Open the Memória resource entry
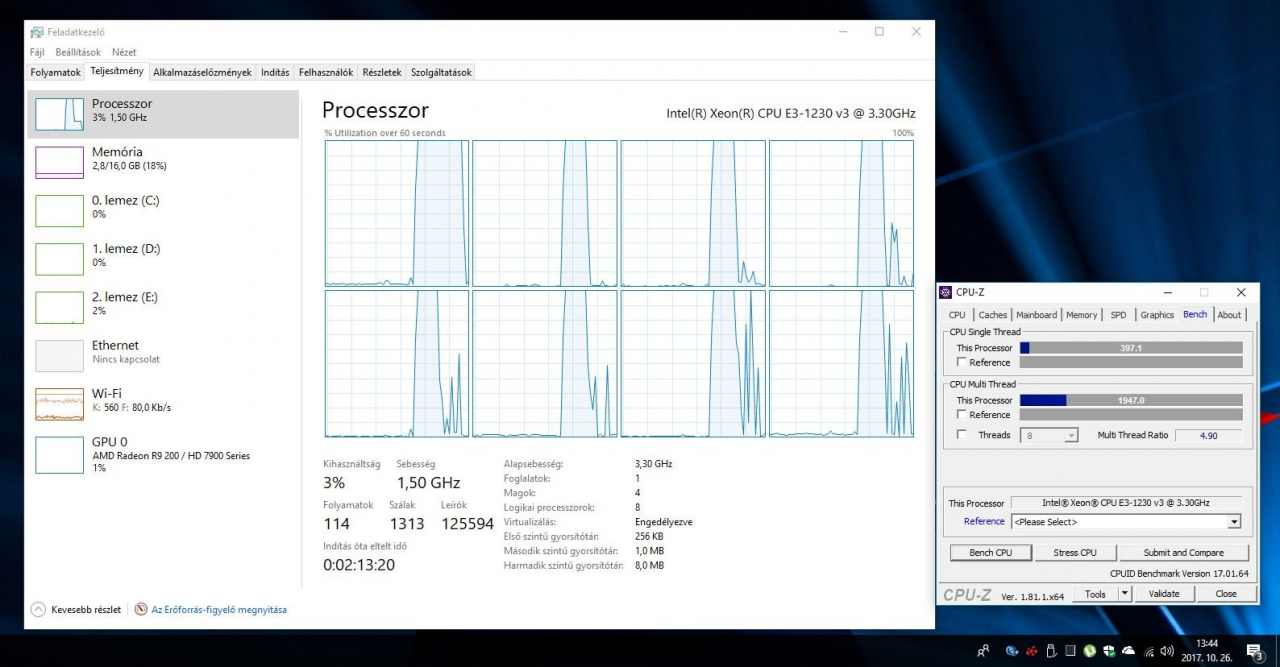Viewport: 1280px width, 667px height. 163,162
